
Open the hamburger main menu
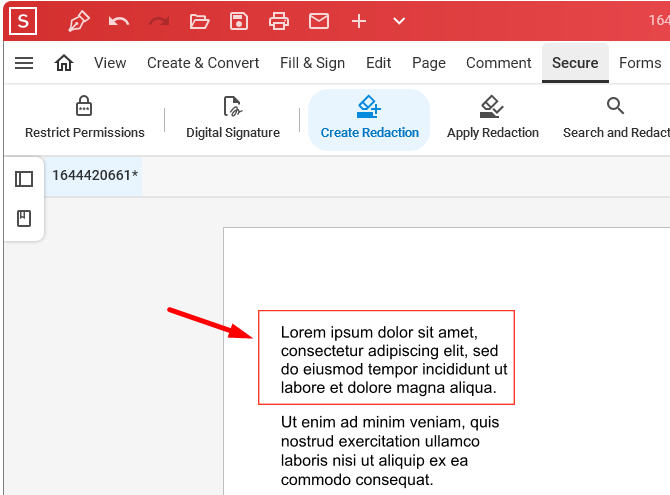pos(24,63)
